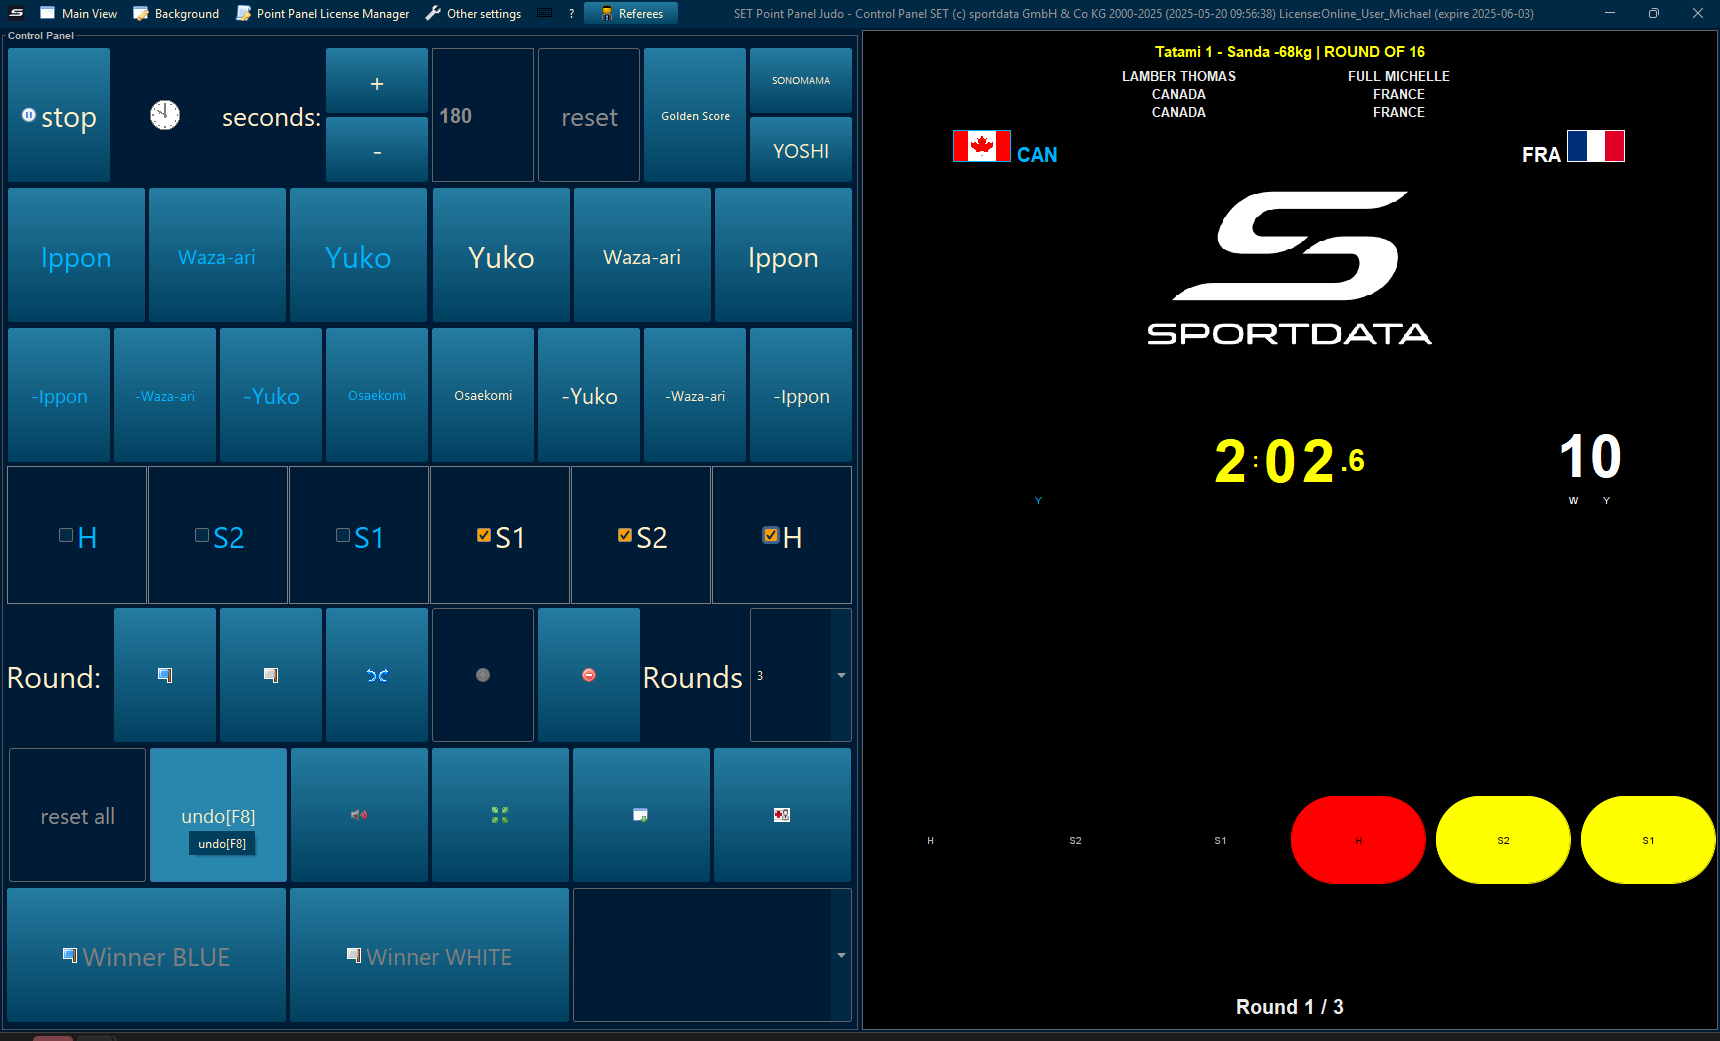Viewport: 1720px width, 1041px height.
Task: Award Yuko to white
Action: (501, 255)
